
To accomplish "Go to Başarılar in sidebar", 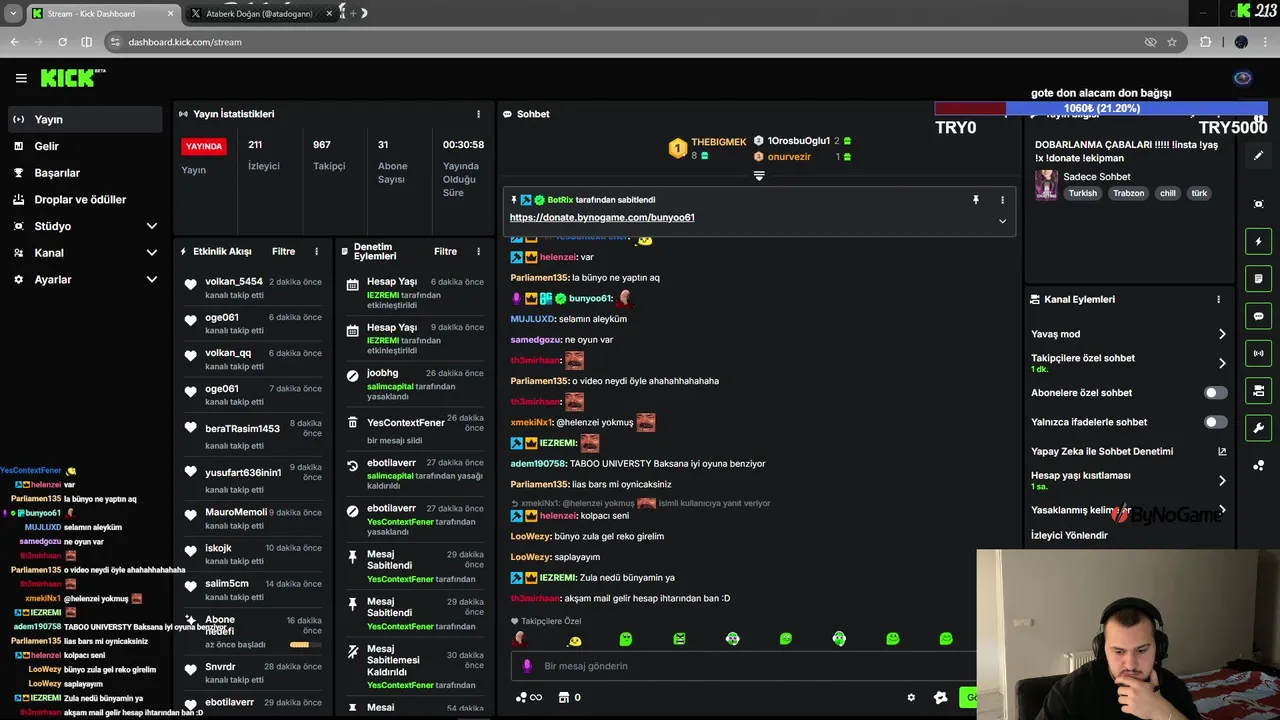I will (85, 173).
